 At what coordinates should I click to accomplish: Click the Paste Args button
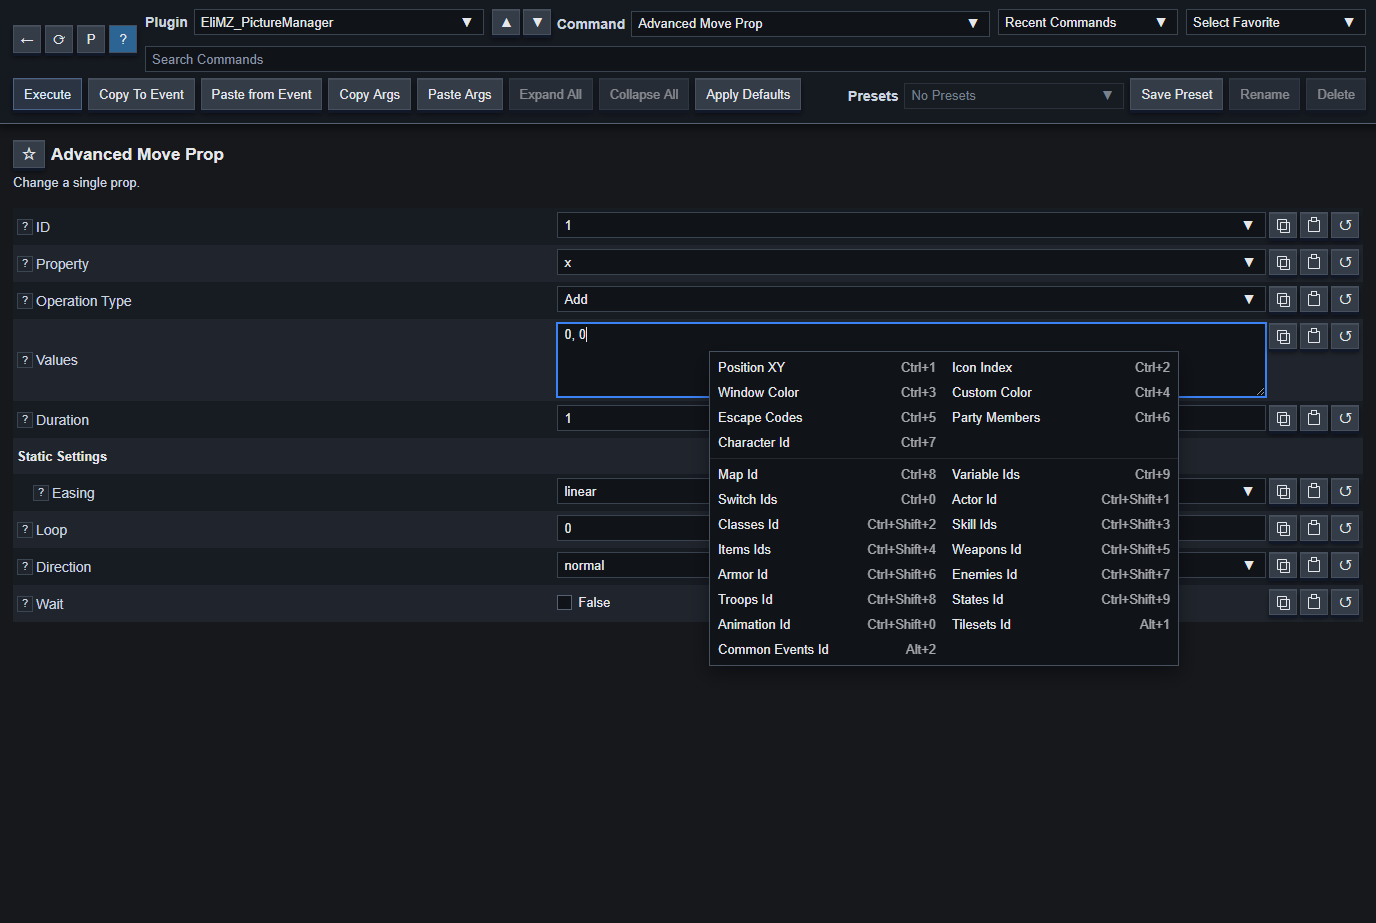click(x=460, y=95)
